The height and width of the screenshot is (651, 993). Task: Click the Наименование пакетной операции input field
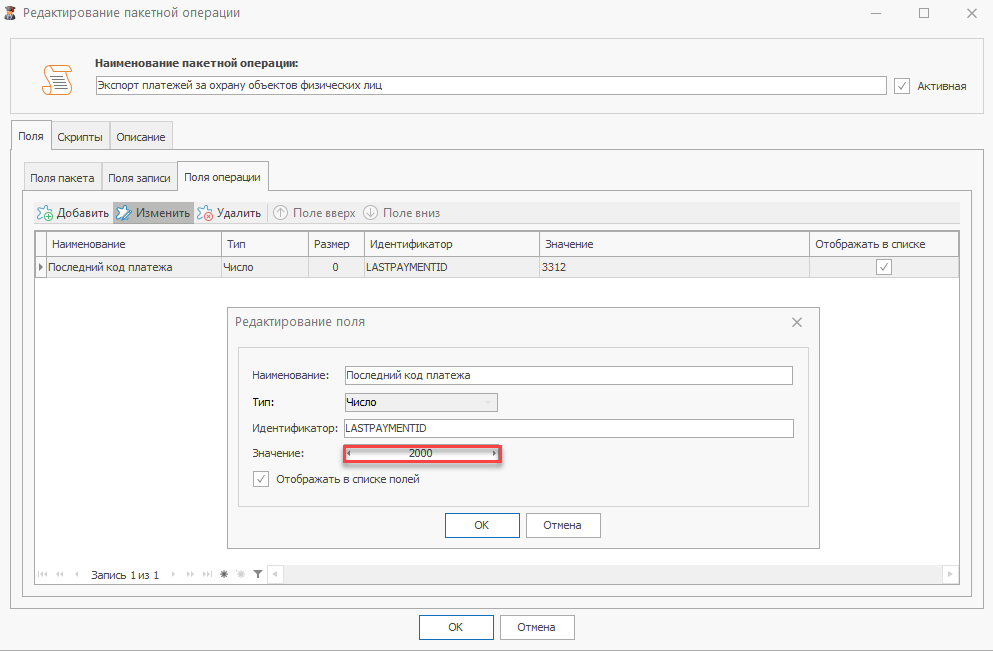491,85
